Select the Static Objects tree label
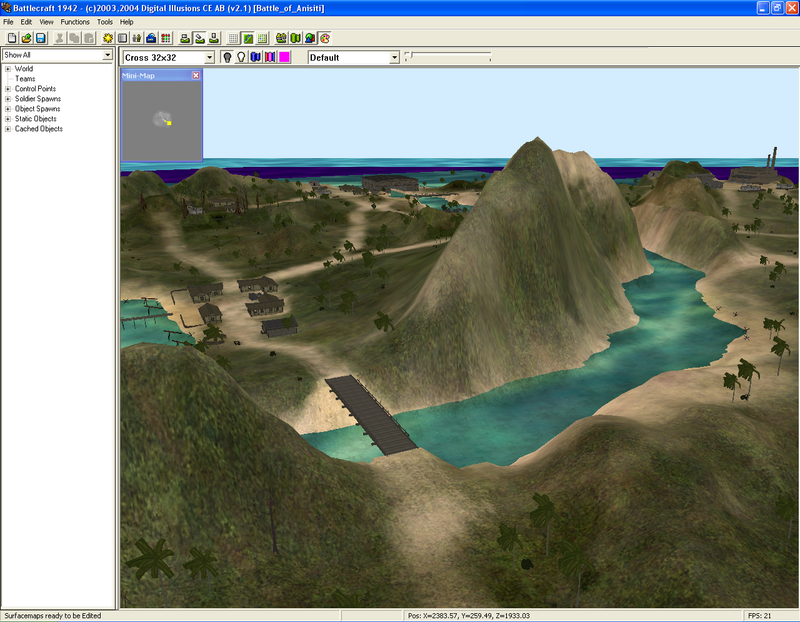The height and width of the screenshot is (622, 800). [x=36, y=119]
